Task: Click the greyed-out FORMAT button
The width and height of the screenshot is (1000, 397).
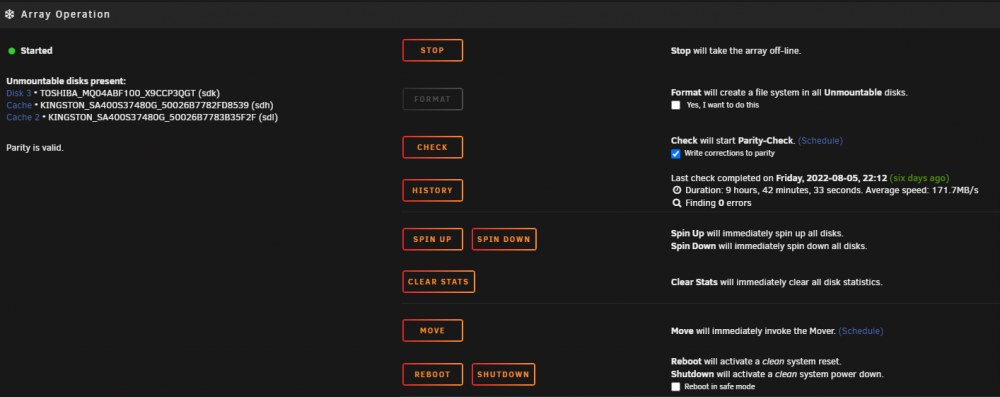Action: click(x=432, y=99)
